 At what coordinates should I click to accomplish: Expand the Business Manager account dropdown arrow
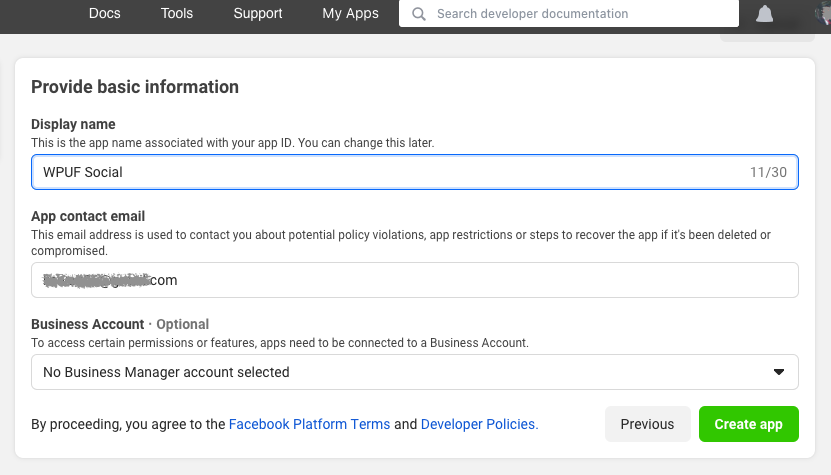pyautogui.click(x=779, y=372)
